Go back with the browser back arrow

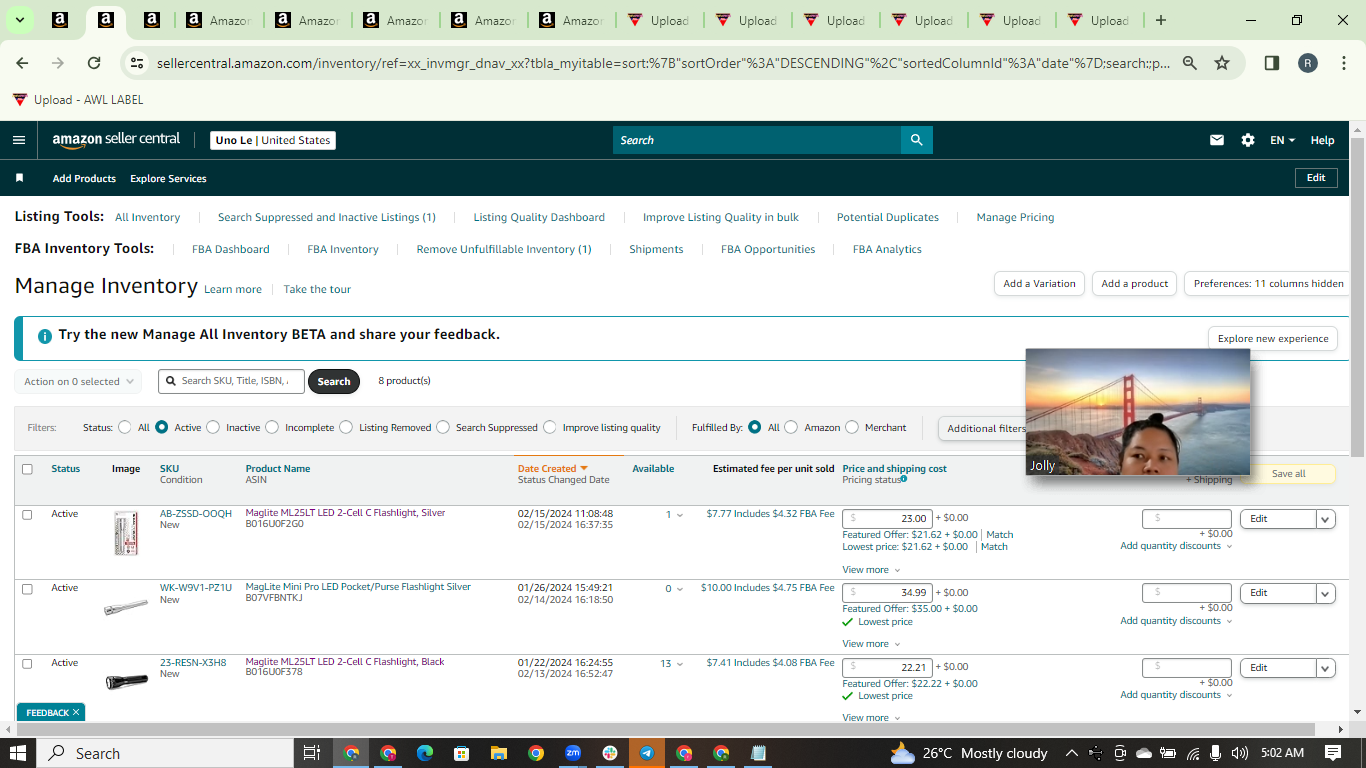[x=22, y=63]
